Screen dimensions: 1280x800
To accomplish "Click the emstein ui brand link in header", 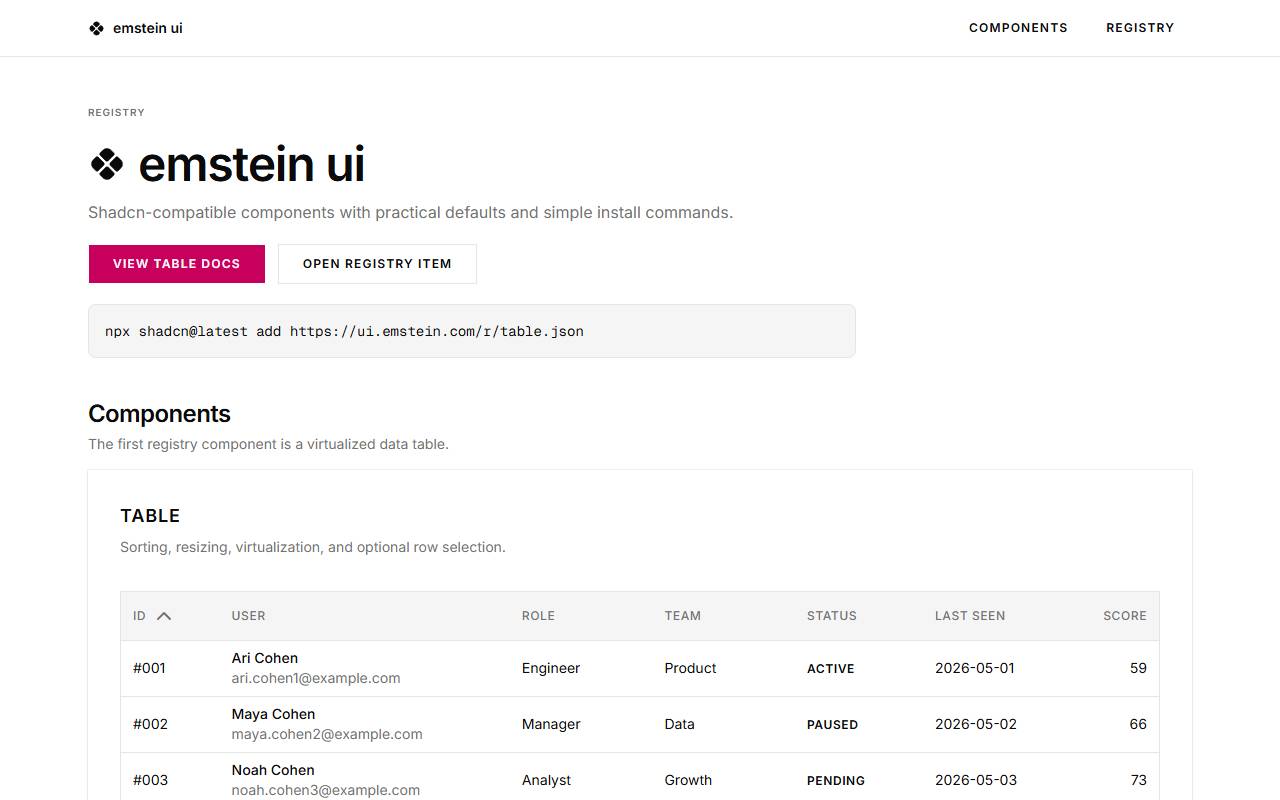I will (x=136, y=28).
